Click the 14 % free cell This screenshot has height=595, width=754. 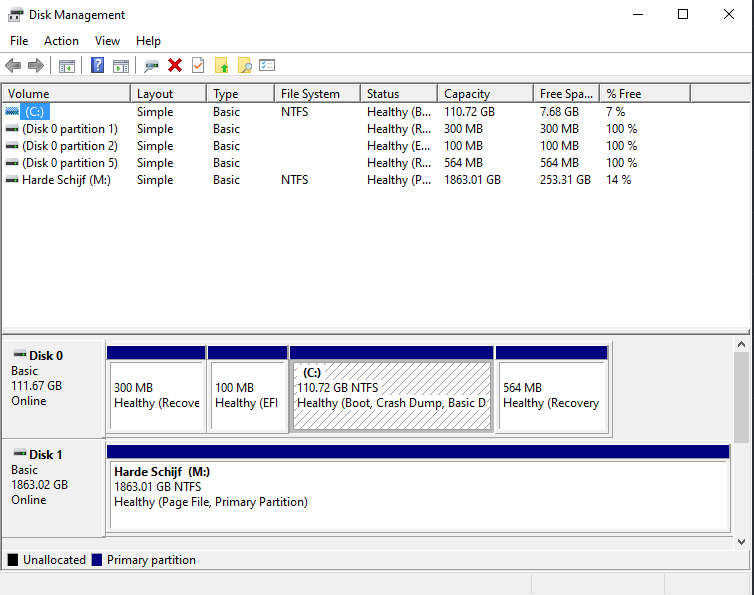click(x=618, y=180)
